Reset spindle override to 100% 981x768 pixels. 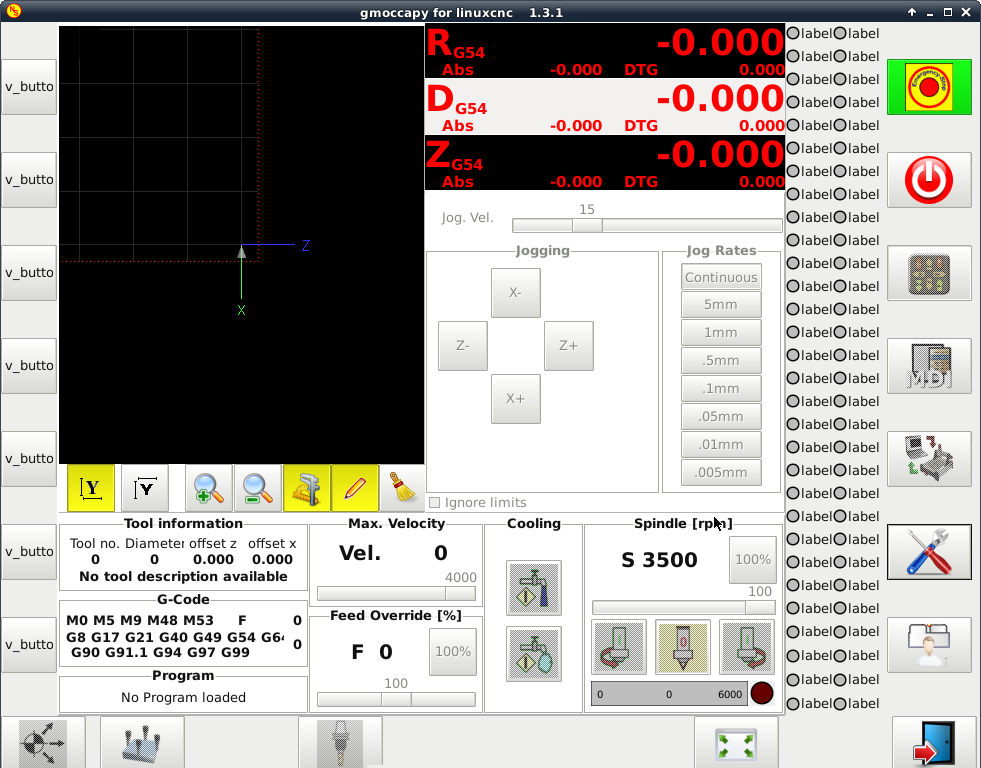click(753, 560)
